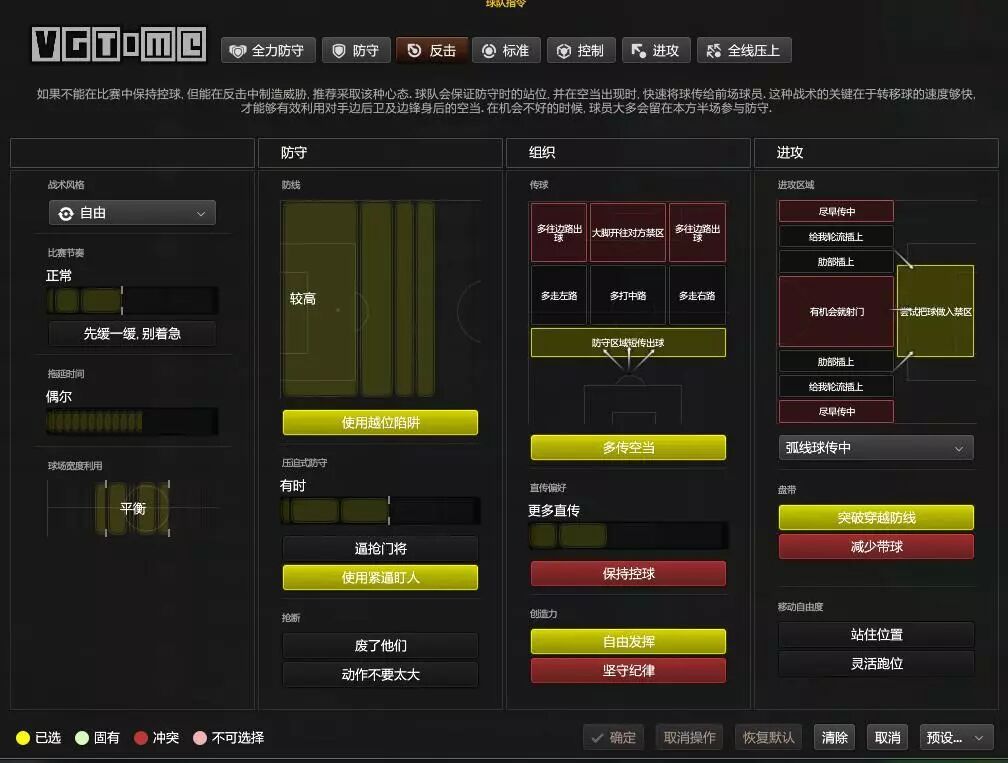Enable 动作不要太大 tackling instruction

click(x=380, y=674)
